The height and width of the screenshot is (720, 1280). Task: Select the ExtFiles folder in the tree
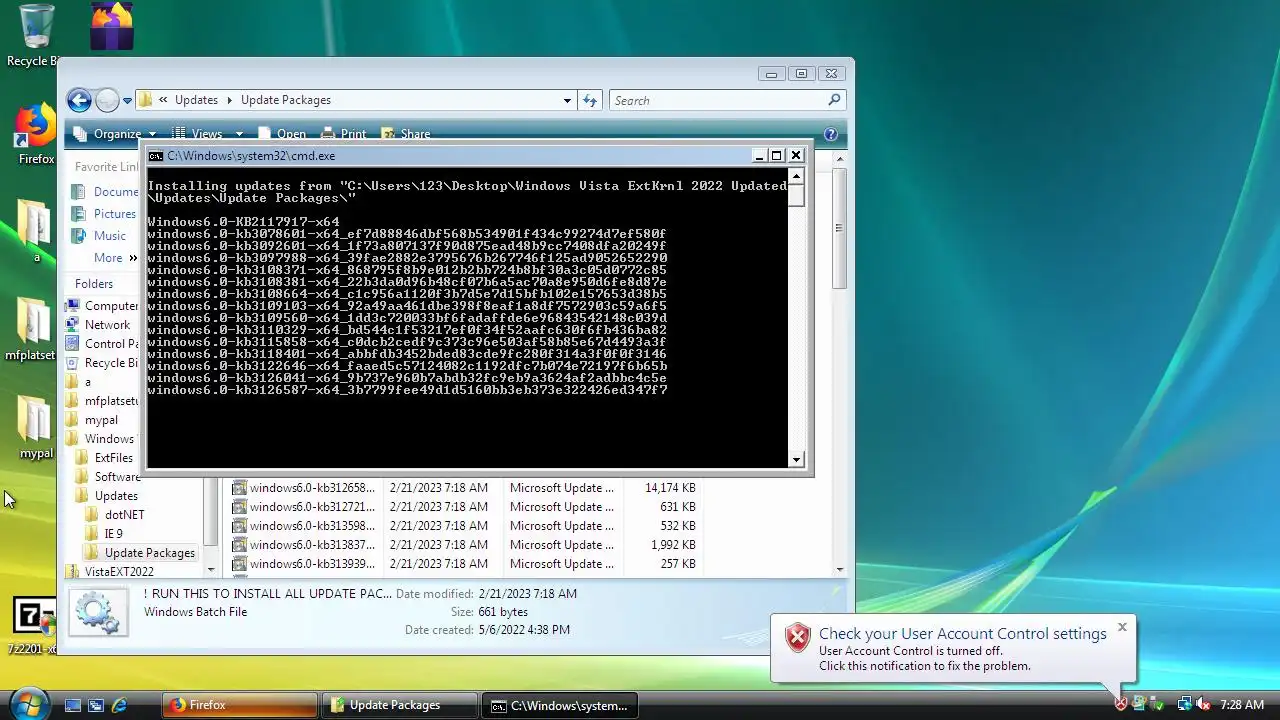(x=105, y=458)
